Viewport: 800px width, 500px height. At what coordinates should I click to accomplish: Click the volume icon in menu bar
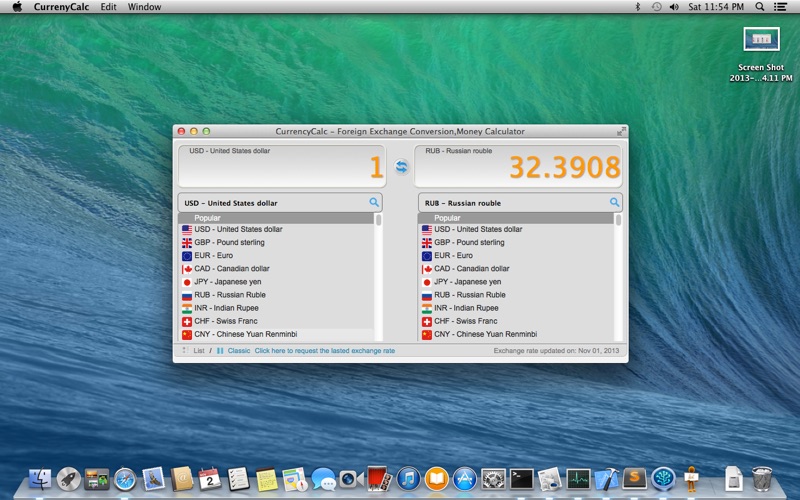(x=674, y=7)
